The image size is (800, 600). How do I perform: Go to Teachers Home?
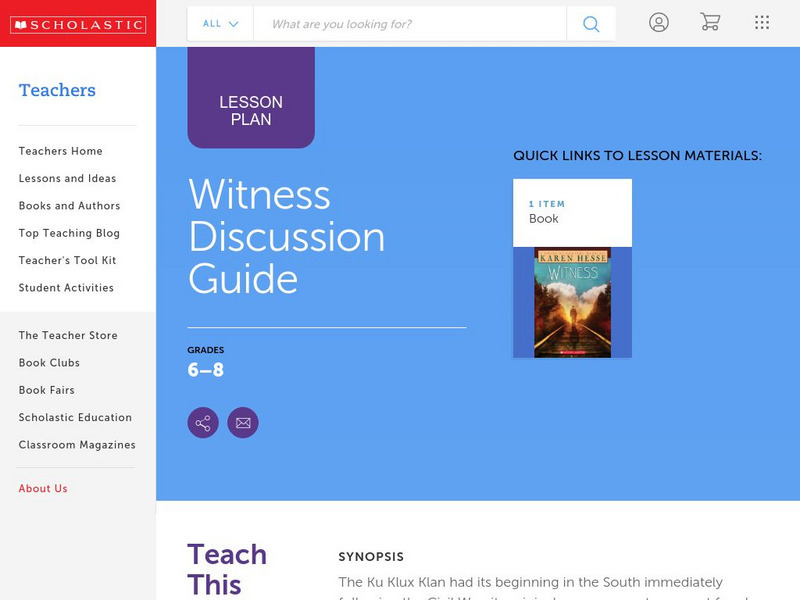(x=61, y=151)
